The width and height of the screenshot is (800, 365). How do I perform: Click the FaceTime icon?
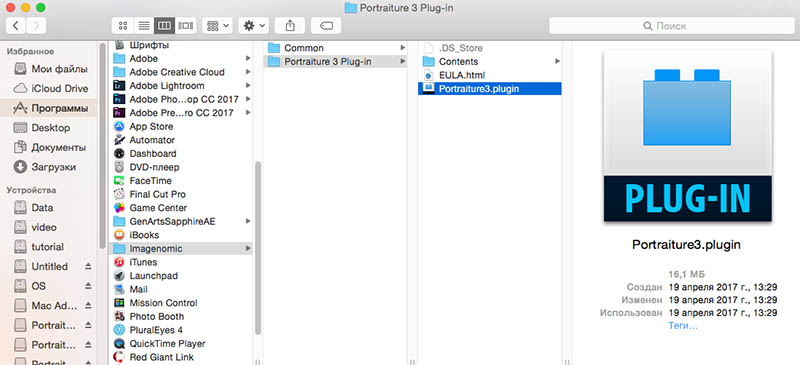click(x=119, y=181)
